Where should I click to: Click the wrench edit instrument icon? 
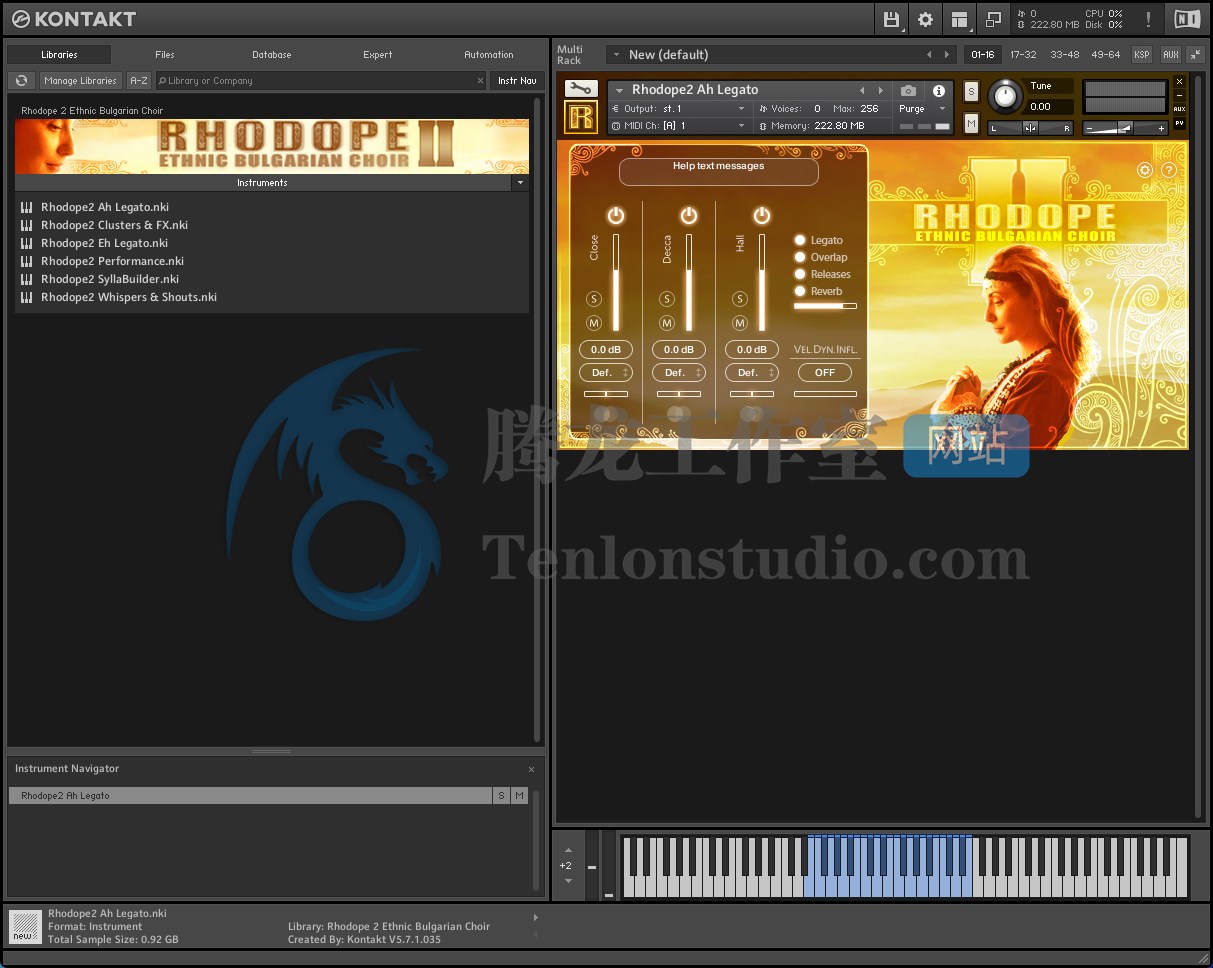[x=581, y=89]
